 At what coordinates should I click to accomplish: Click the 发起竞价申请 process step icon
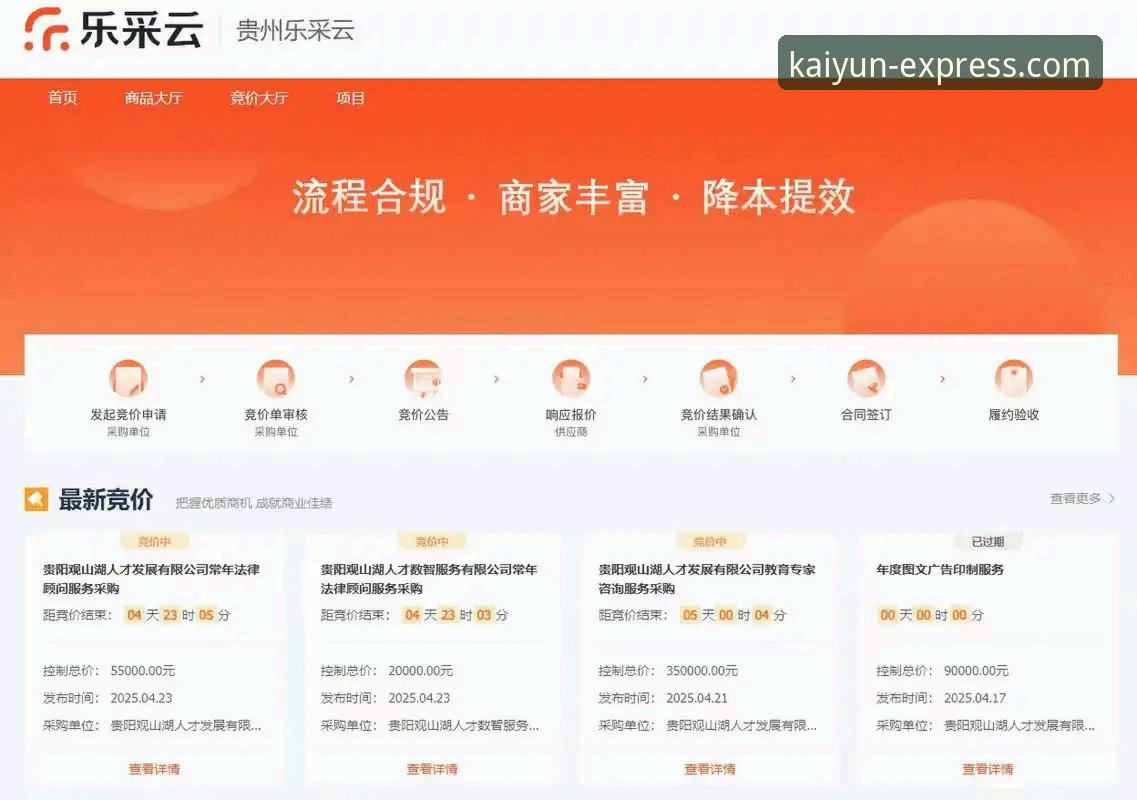127,380
